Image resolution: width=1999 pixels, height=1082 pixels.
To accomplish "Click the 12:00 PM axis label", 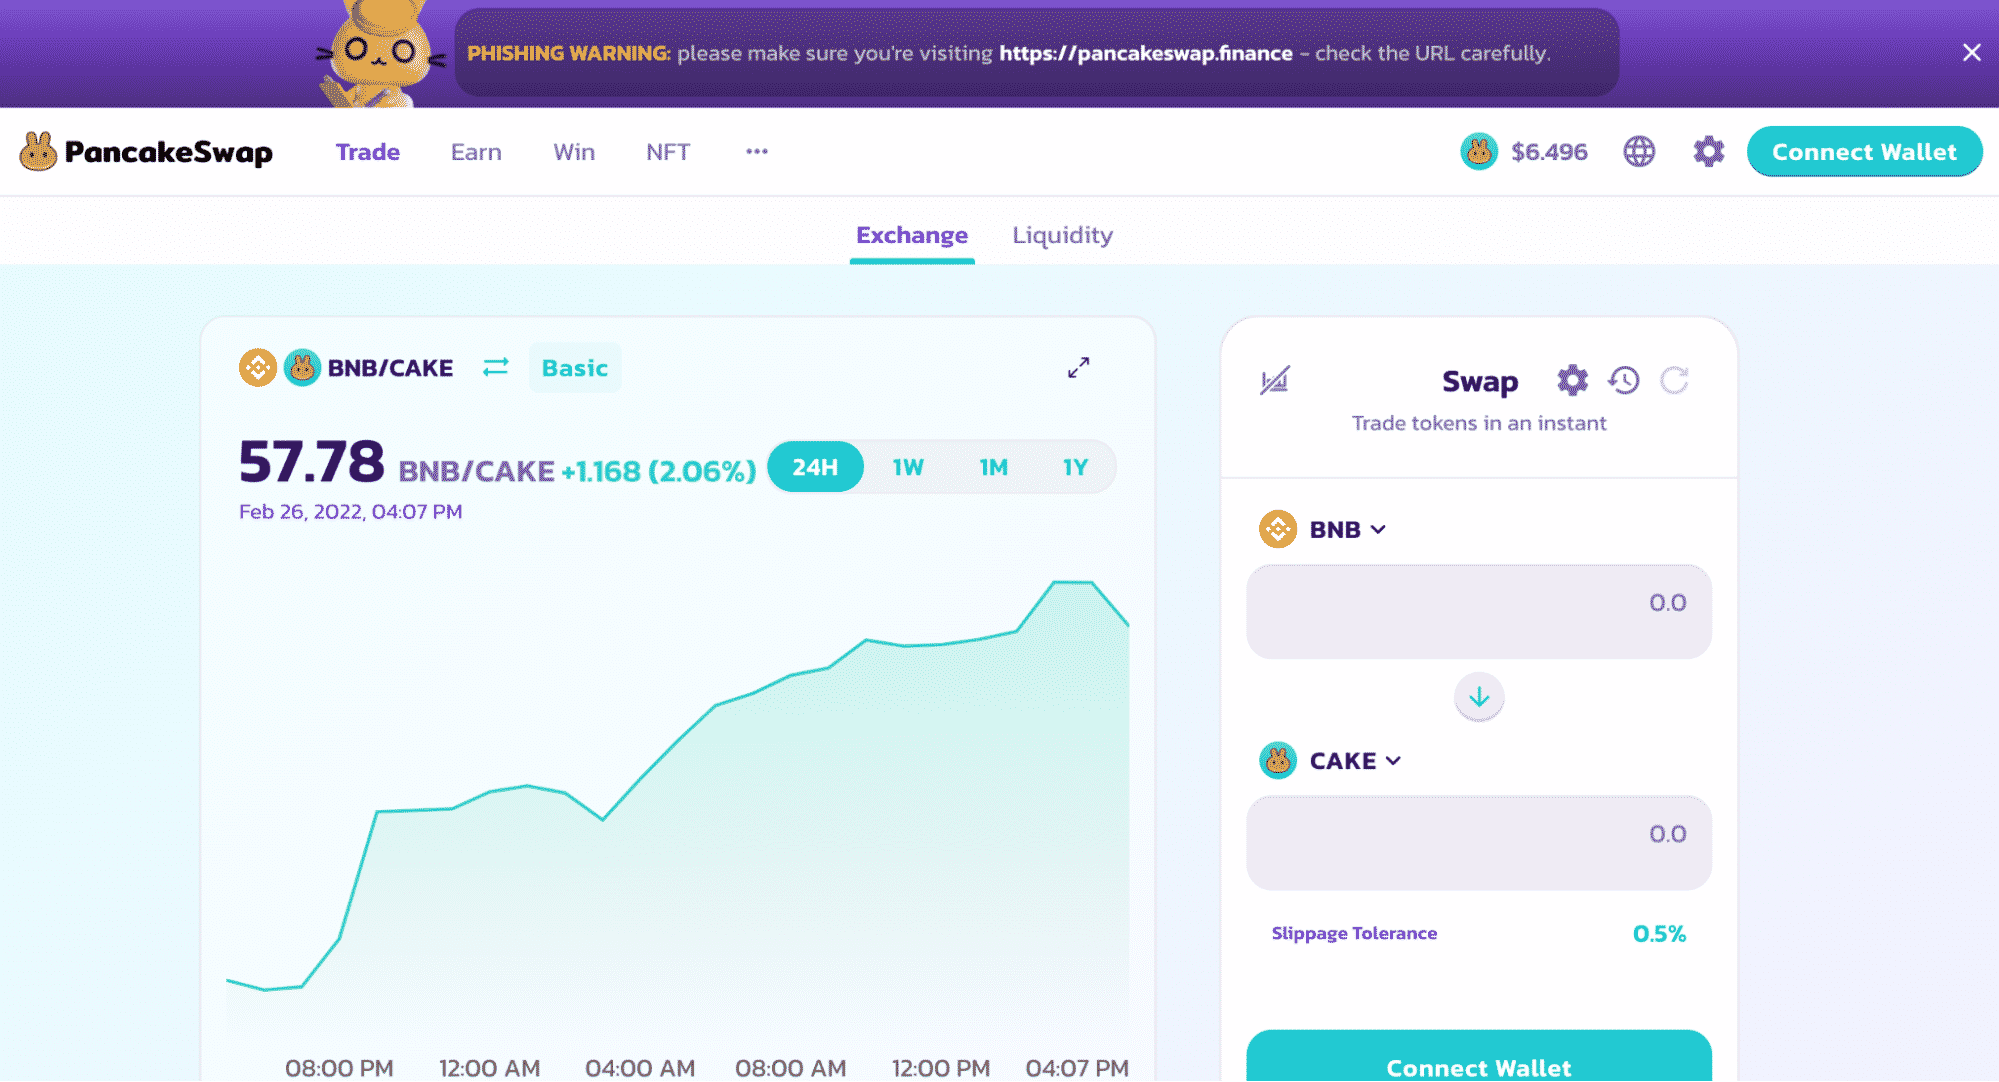I will pos(941,1068).
